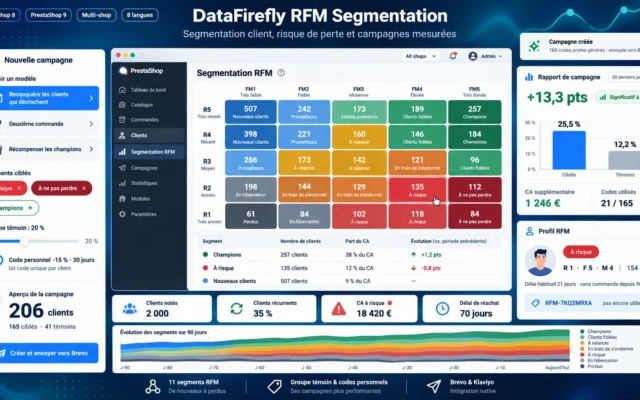Click the Paramètres gear icon
Image resolution: width=640 pixels, height=400 pixels.
pos(122,214)
